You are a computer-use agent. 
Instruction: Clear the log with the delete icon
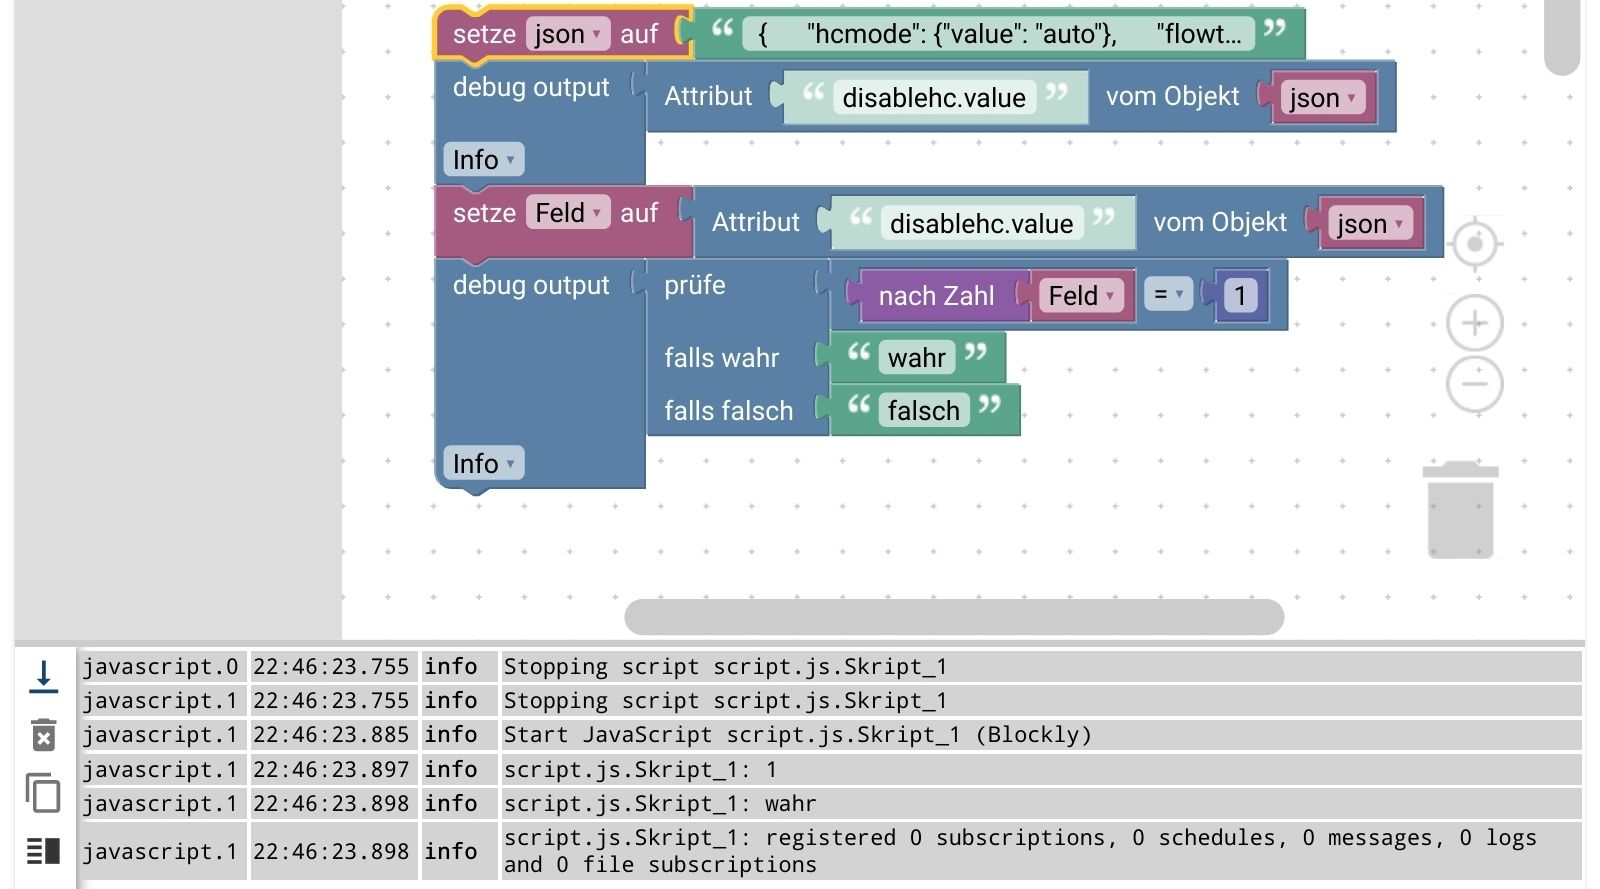point(43,735)
